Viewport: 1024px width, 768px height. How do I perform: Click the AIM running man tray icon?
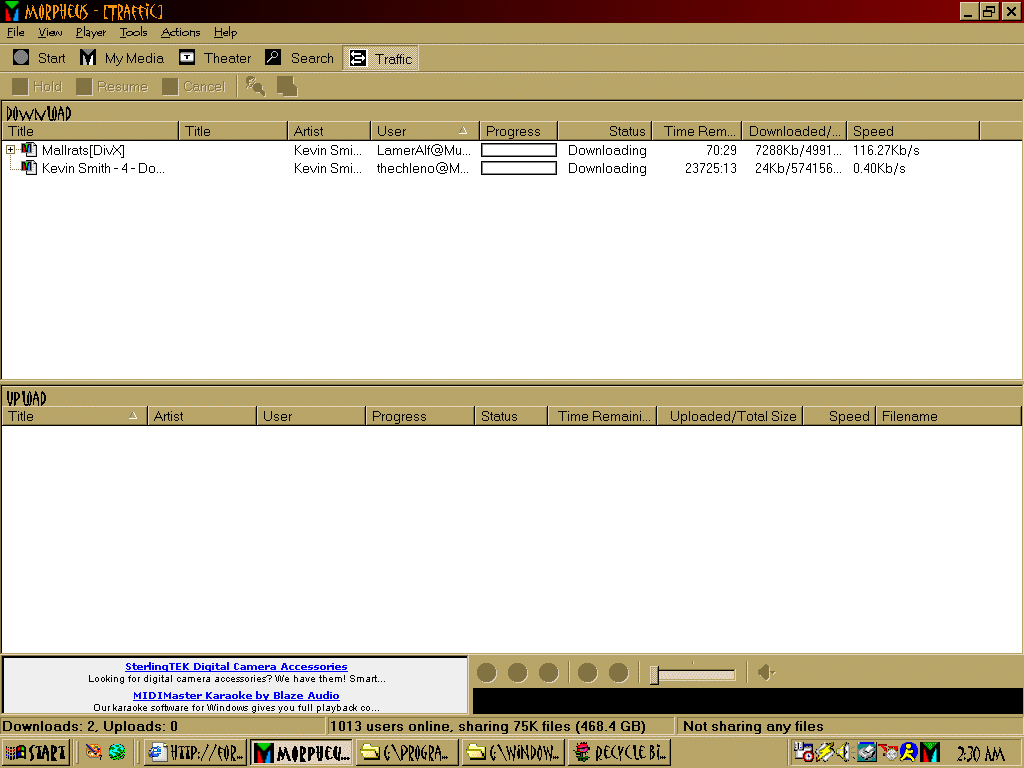(908, 752)
